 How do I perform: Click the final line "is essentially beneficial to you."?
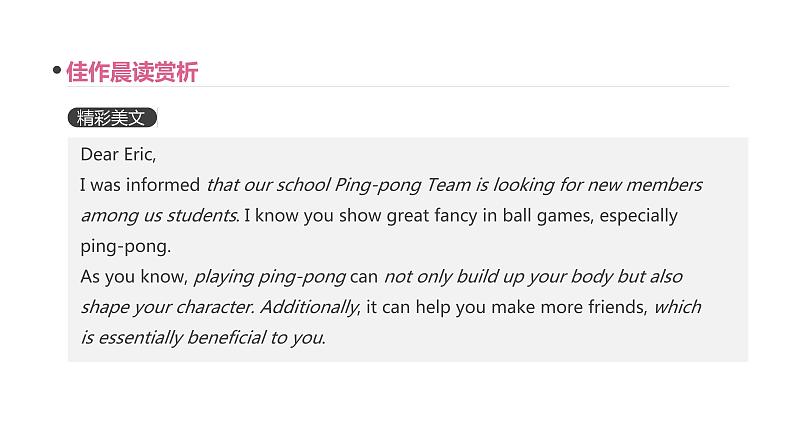tap(203, 337)
